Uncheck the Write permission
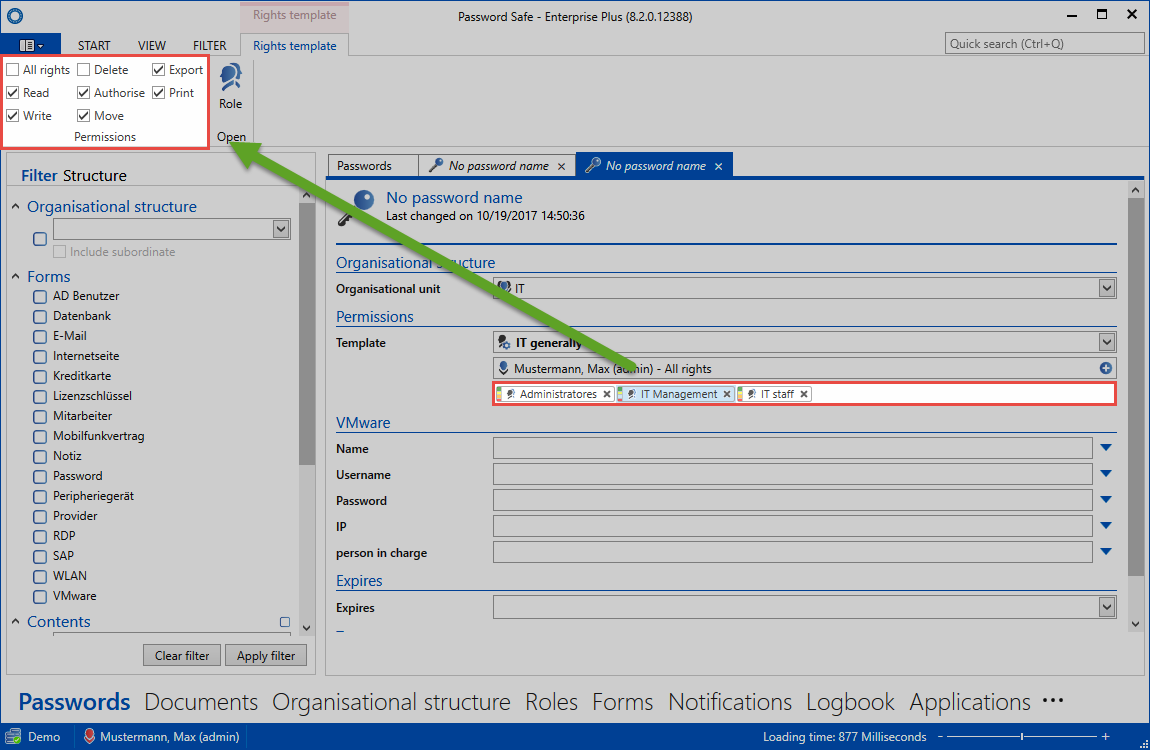Viewport: 1150px width, 750px height. [12, 116]
